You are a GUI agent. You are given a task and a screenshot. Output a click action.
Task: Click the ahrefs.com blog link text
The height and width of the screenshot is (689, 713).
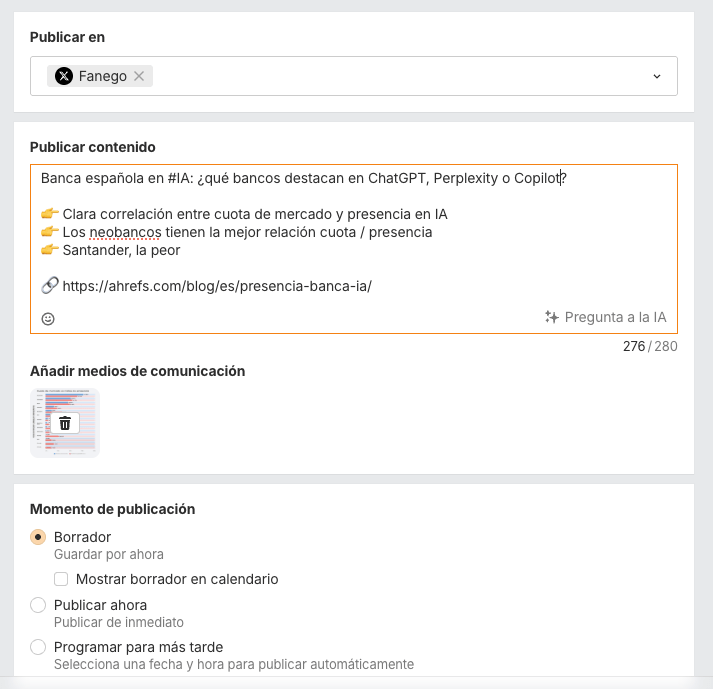(x=216, y=286)
